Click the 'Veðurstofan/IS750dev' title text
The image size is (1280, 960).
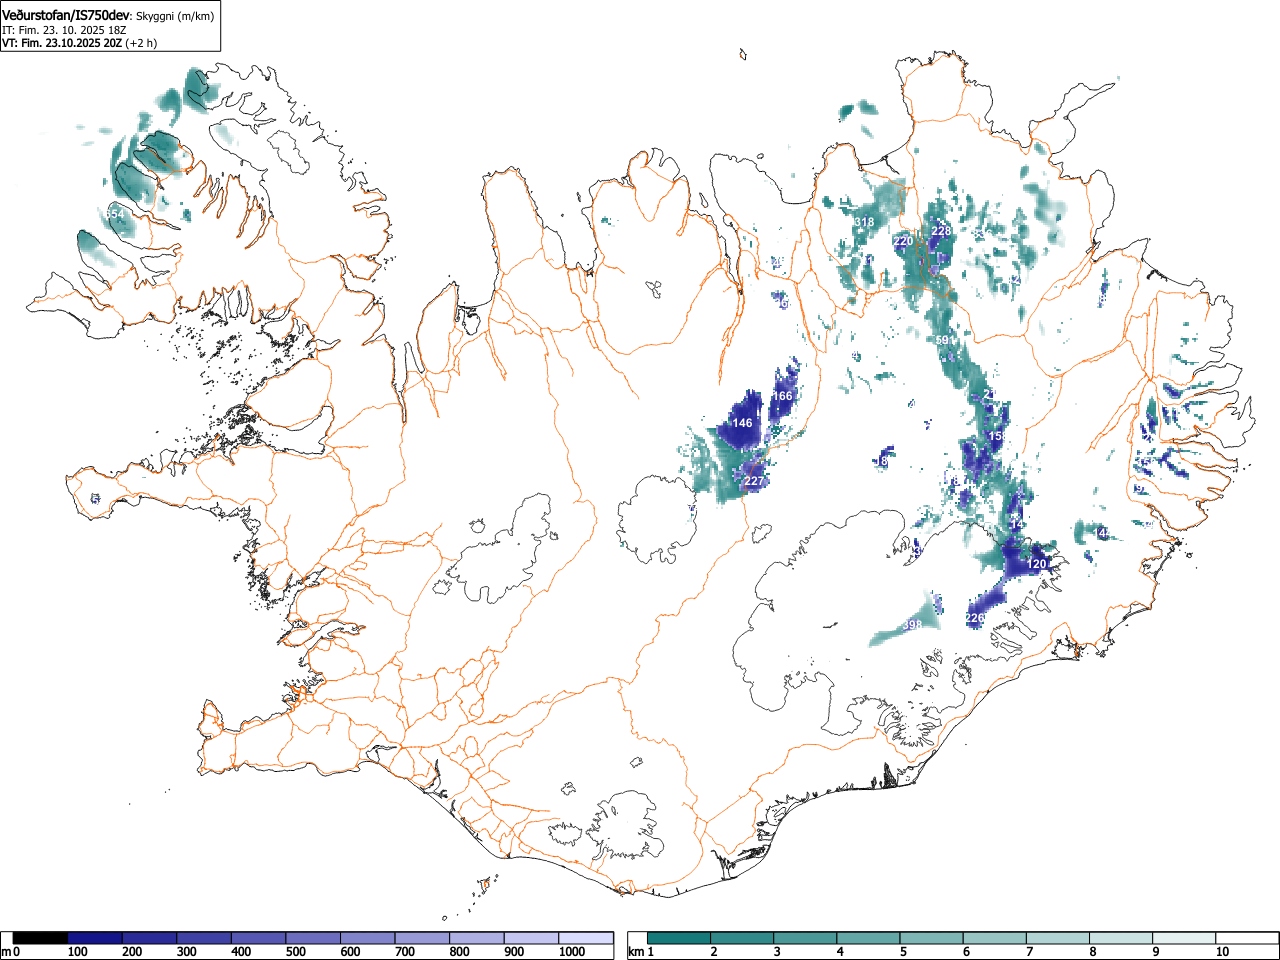[67, 16]
